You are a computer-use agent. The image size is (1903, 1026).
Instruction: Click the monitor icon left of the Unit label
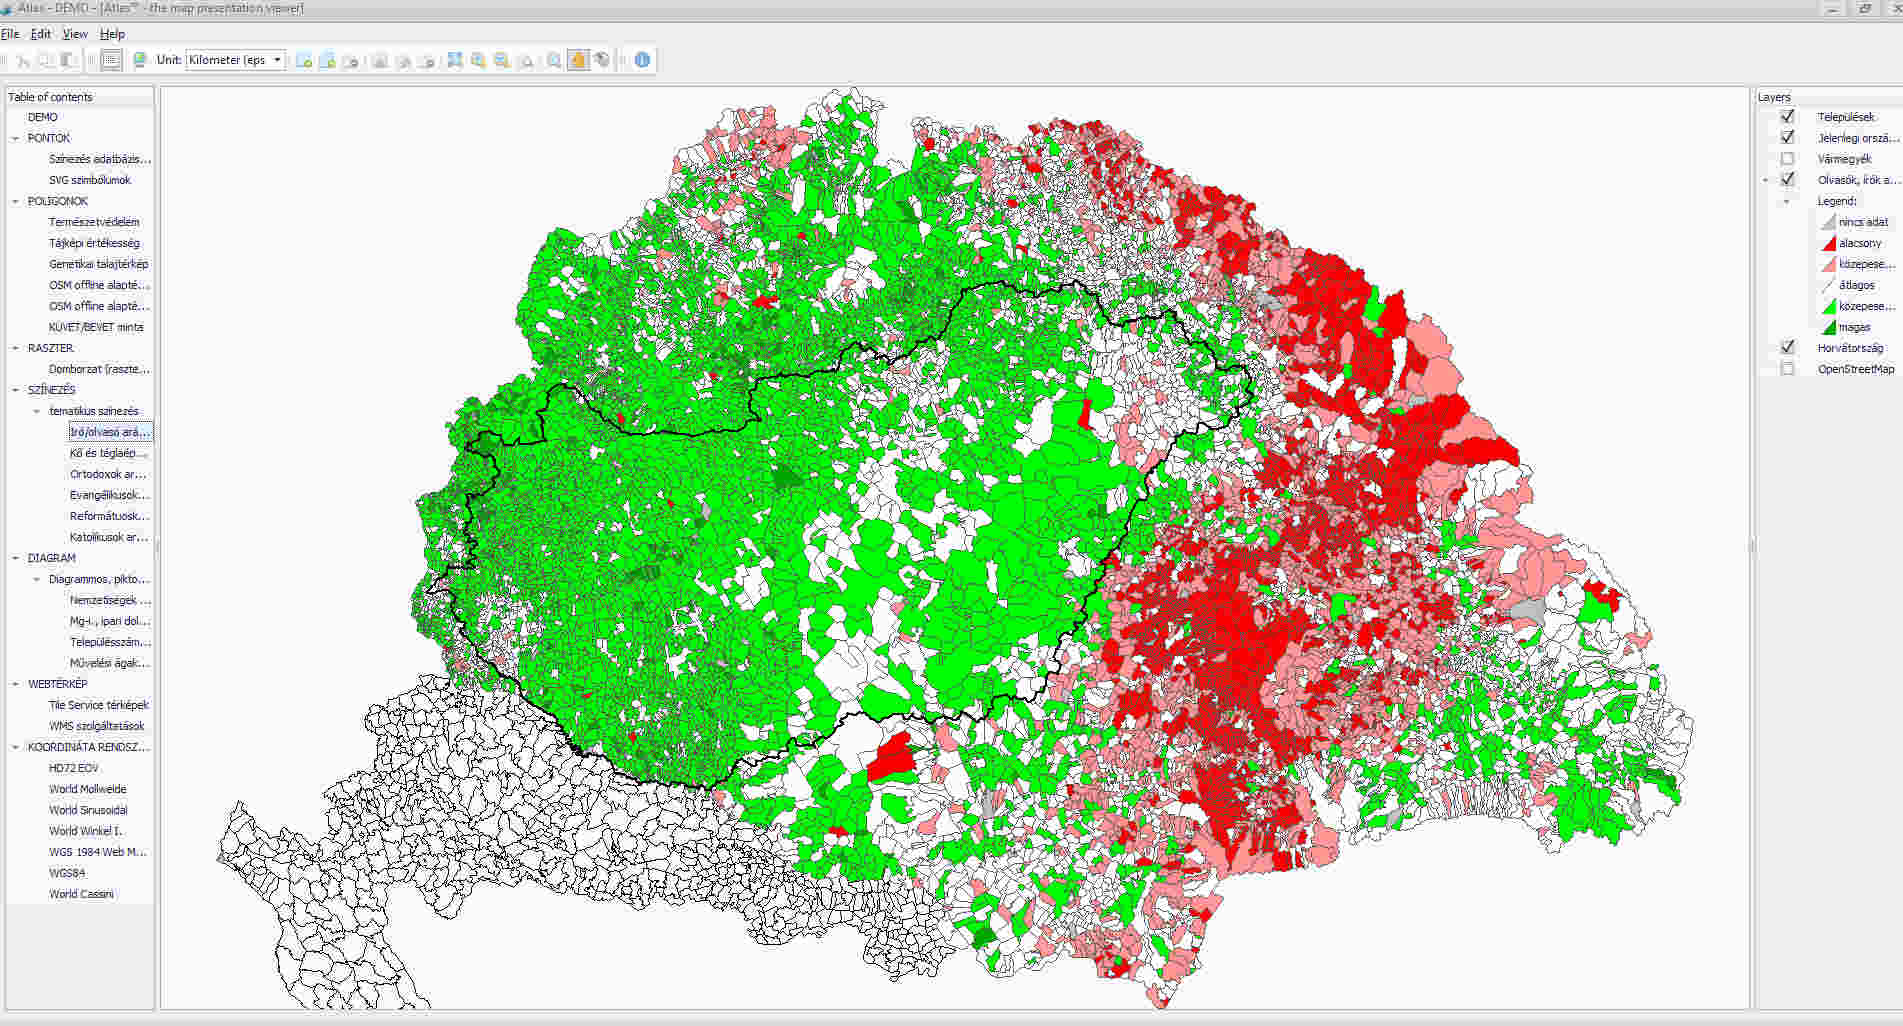coord(140,60)
